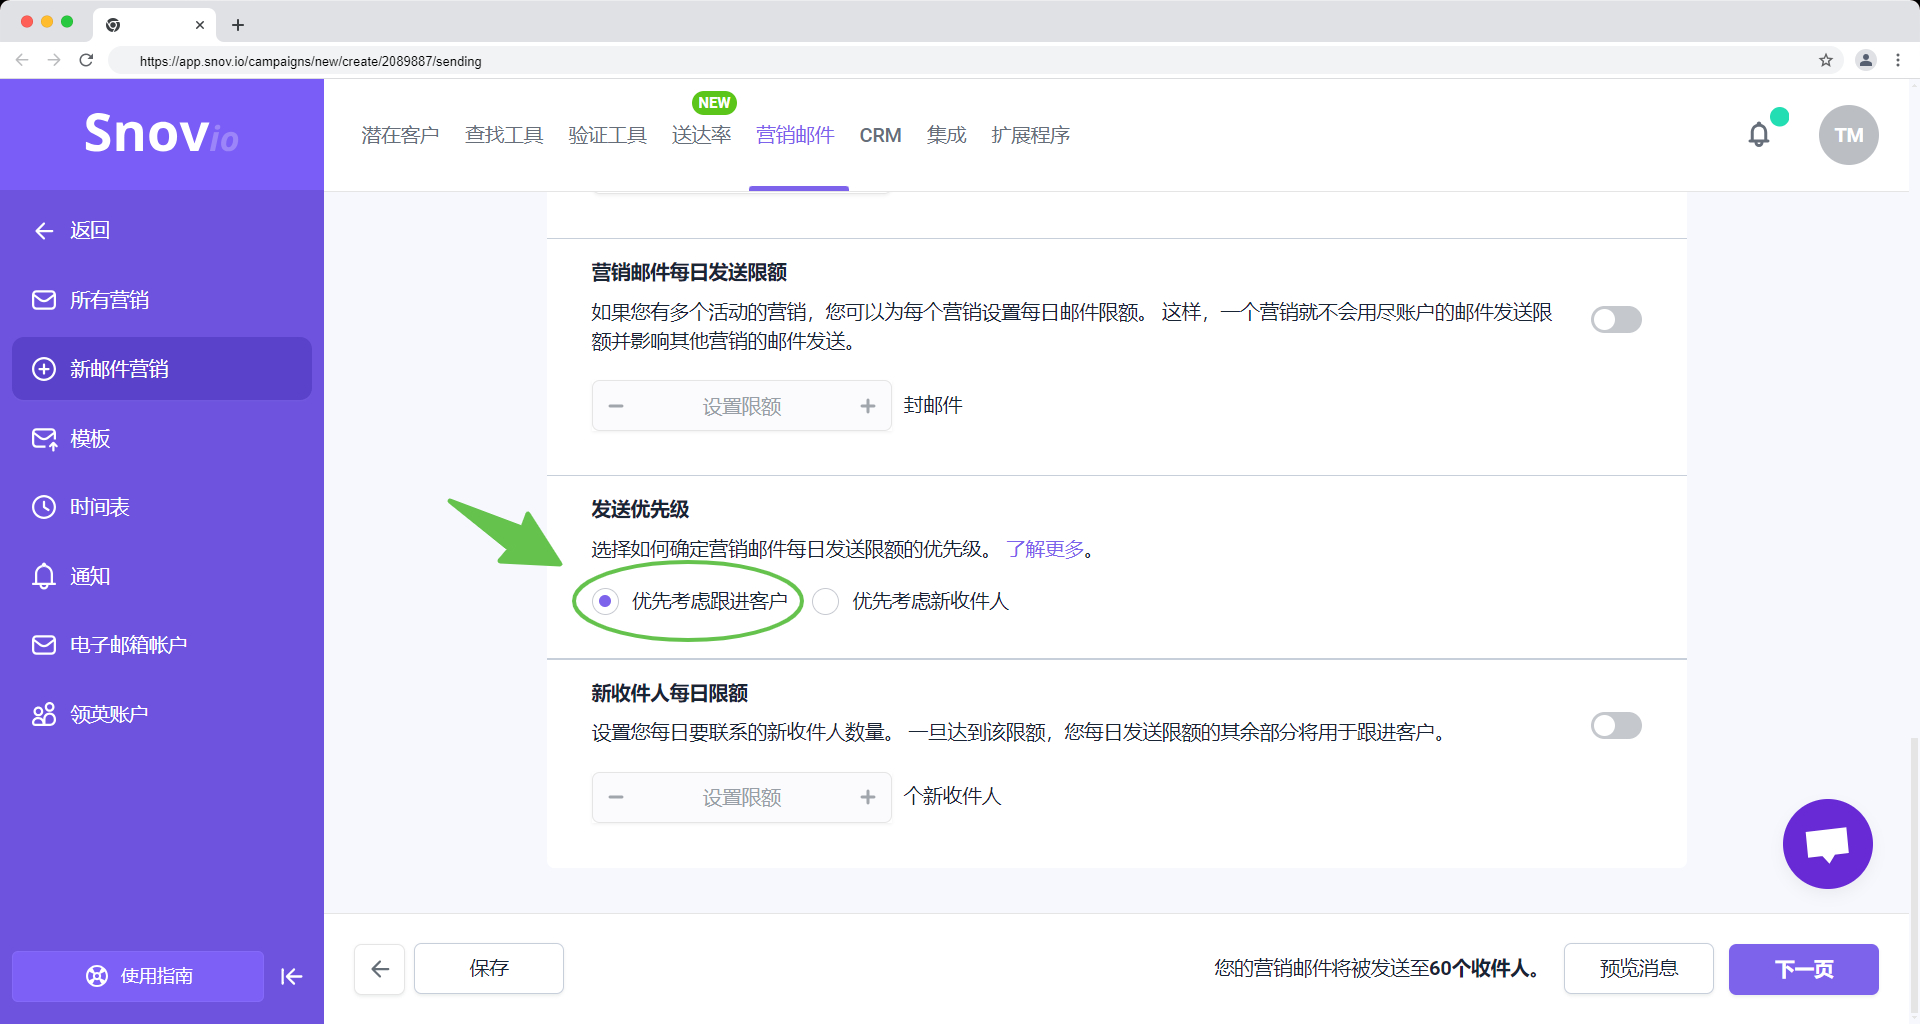
Task: Click the clock icon beside 时间表
Action: pos(44,507)
